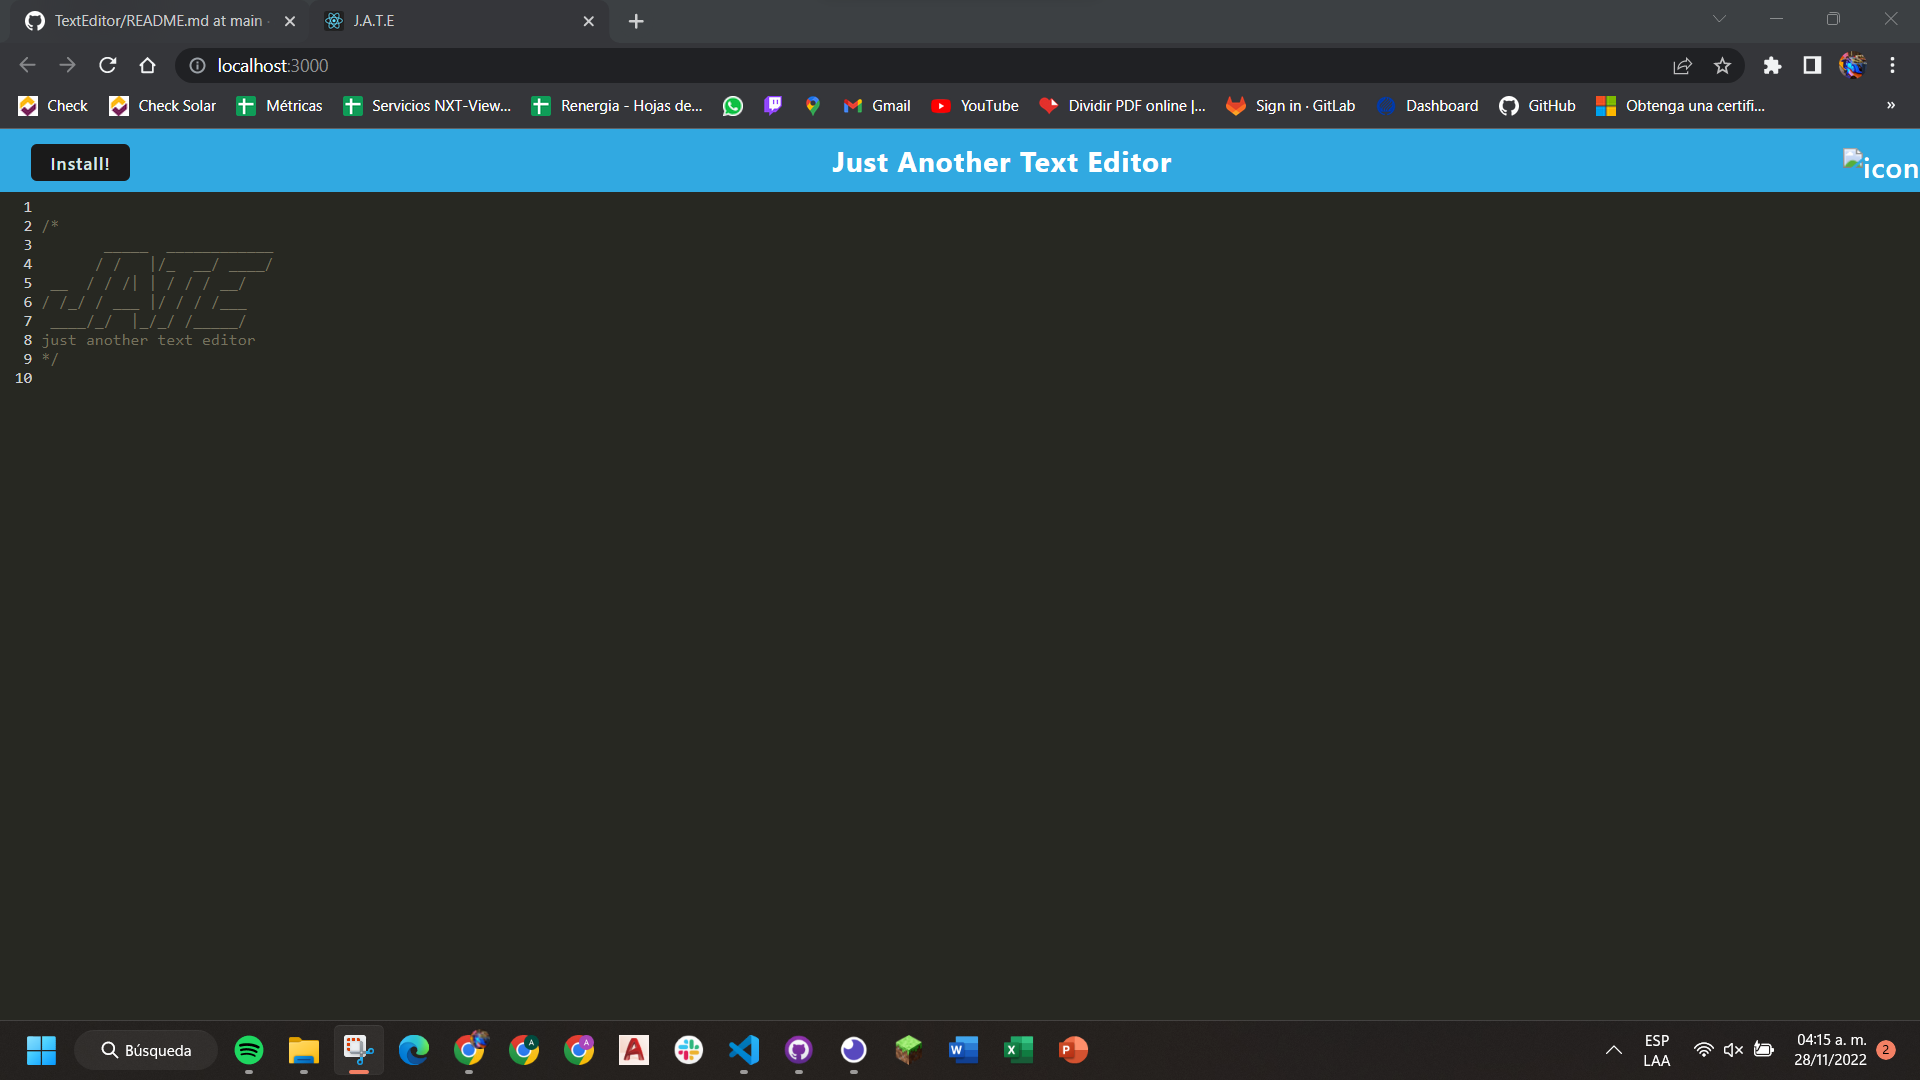This screenshot has height=1080, width=1920.
Task: Open the tab search chevron
Action: [1720, 18]
